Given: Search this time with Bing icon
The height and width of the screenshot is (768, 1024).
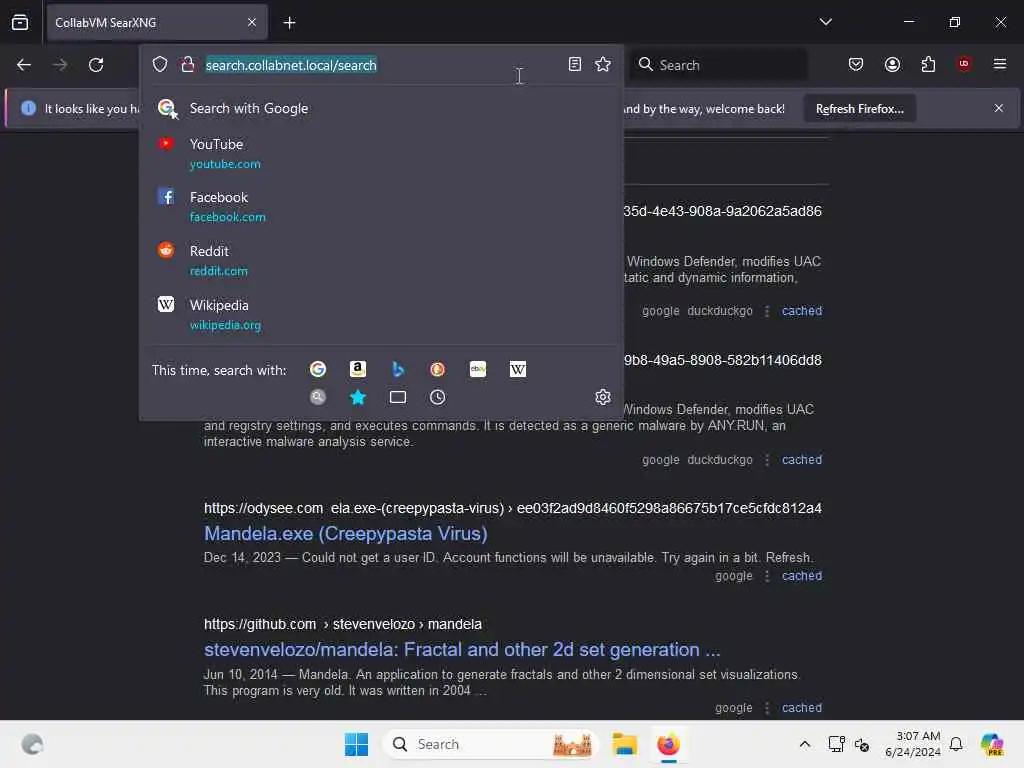Looking at the screenshot, I should [398, 370].
